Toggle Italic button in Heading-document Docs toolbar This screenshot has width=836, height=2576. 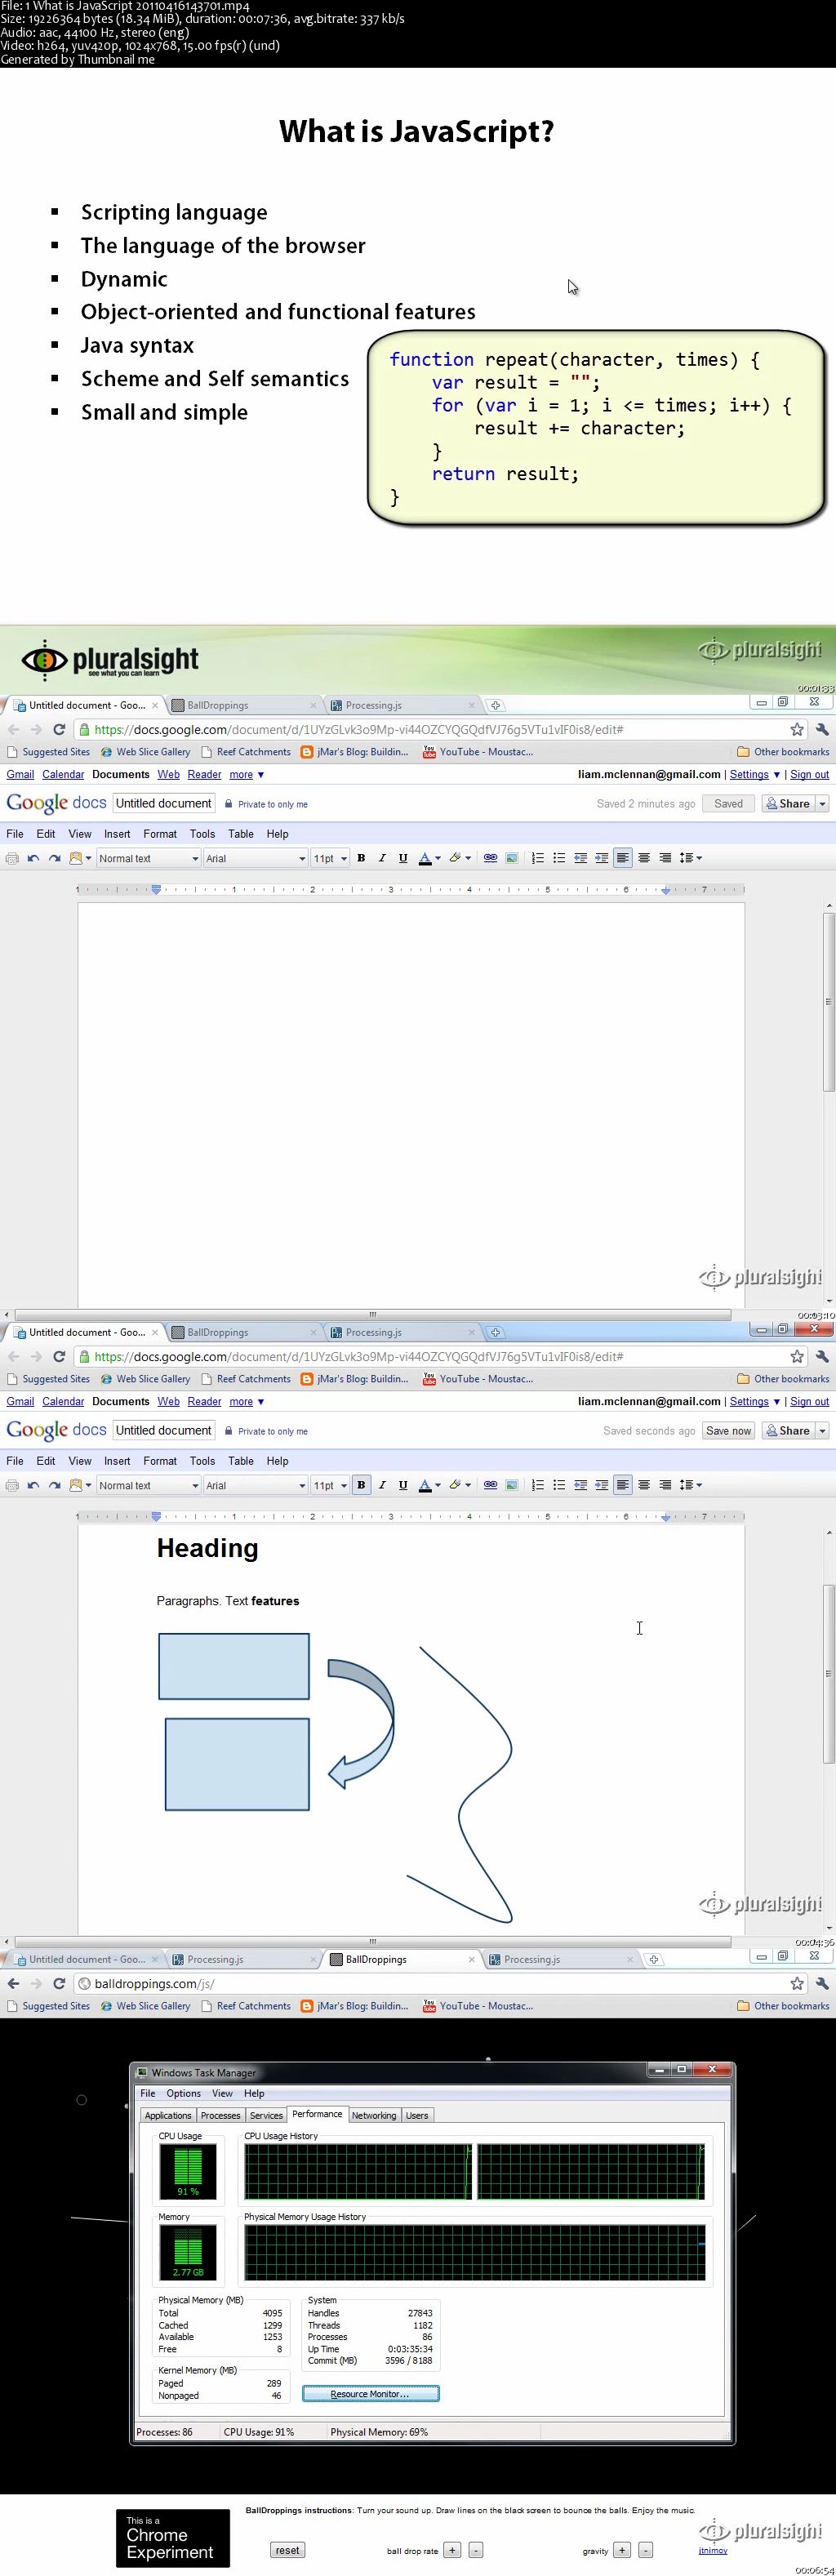coord(382,1485)
